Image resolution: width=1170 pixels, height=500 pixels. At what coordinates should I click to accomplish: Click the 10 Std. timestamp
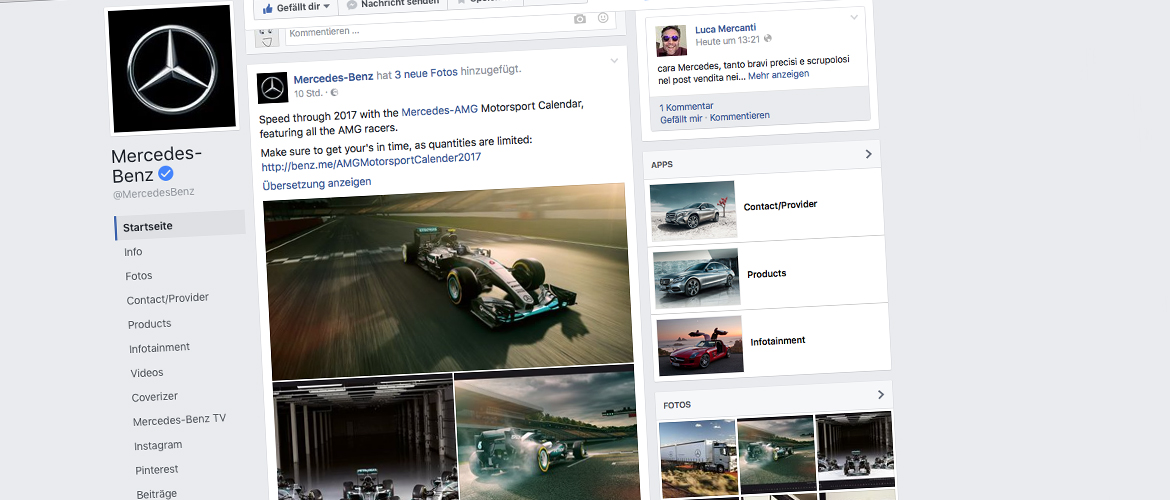click(309, 93)
